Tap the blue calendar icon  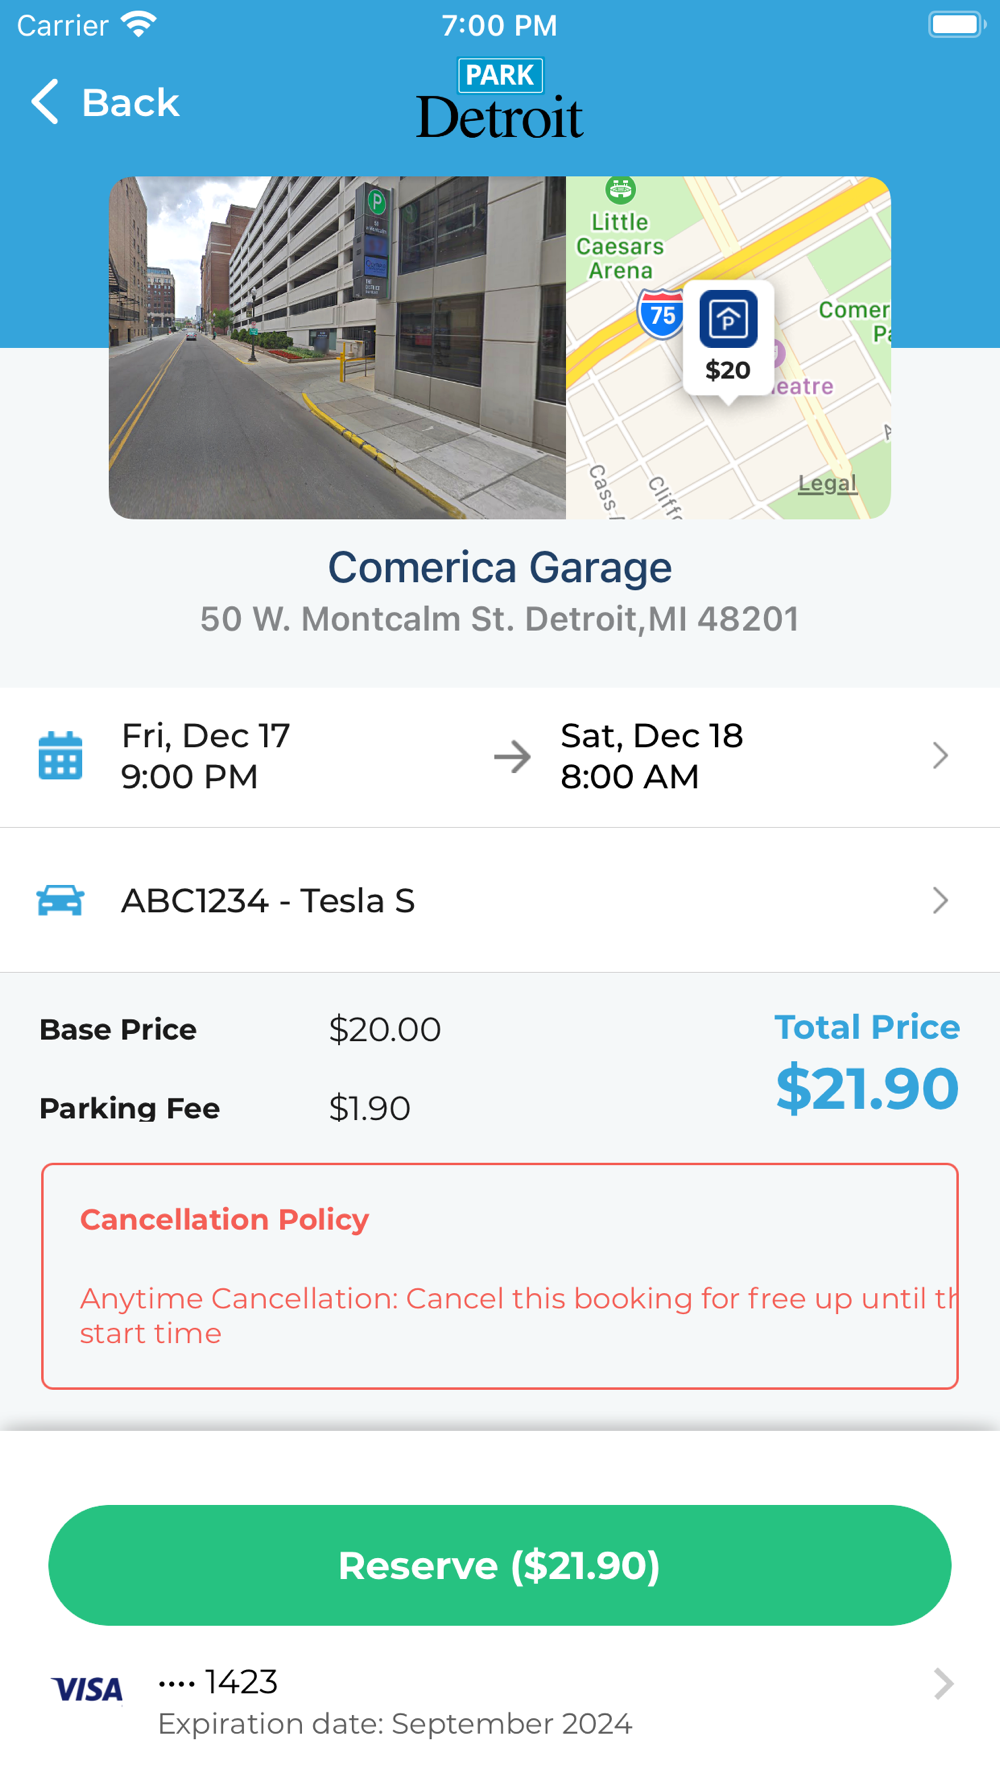[60, 755]
